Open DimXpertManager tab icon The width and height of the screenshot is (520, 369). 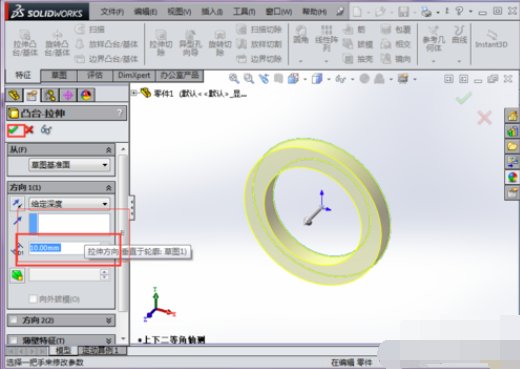tap(68, 95)
